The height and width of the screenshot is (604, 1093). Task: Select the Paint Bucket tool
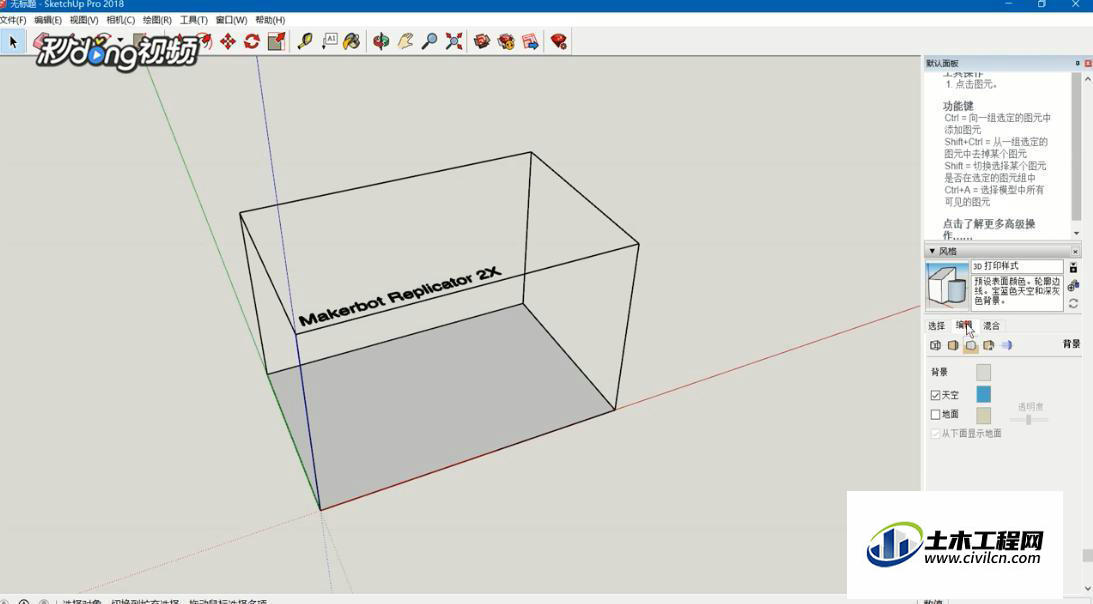[352, 42]
